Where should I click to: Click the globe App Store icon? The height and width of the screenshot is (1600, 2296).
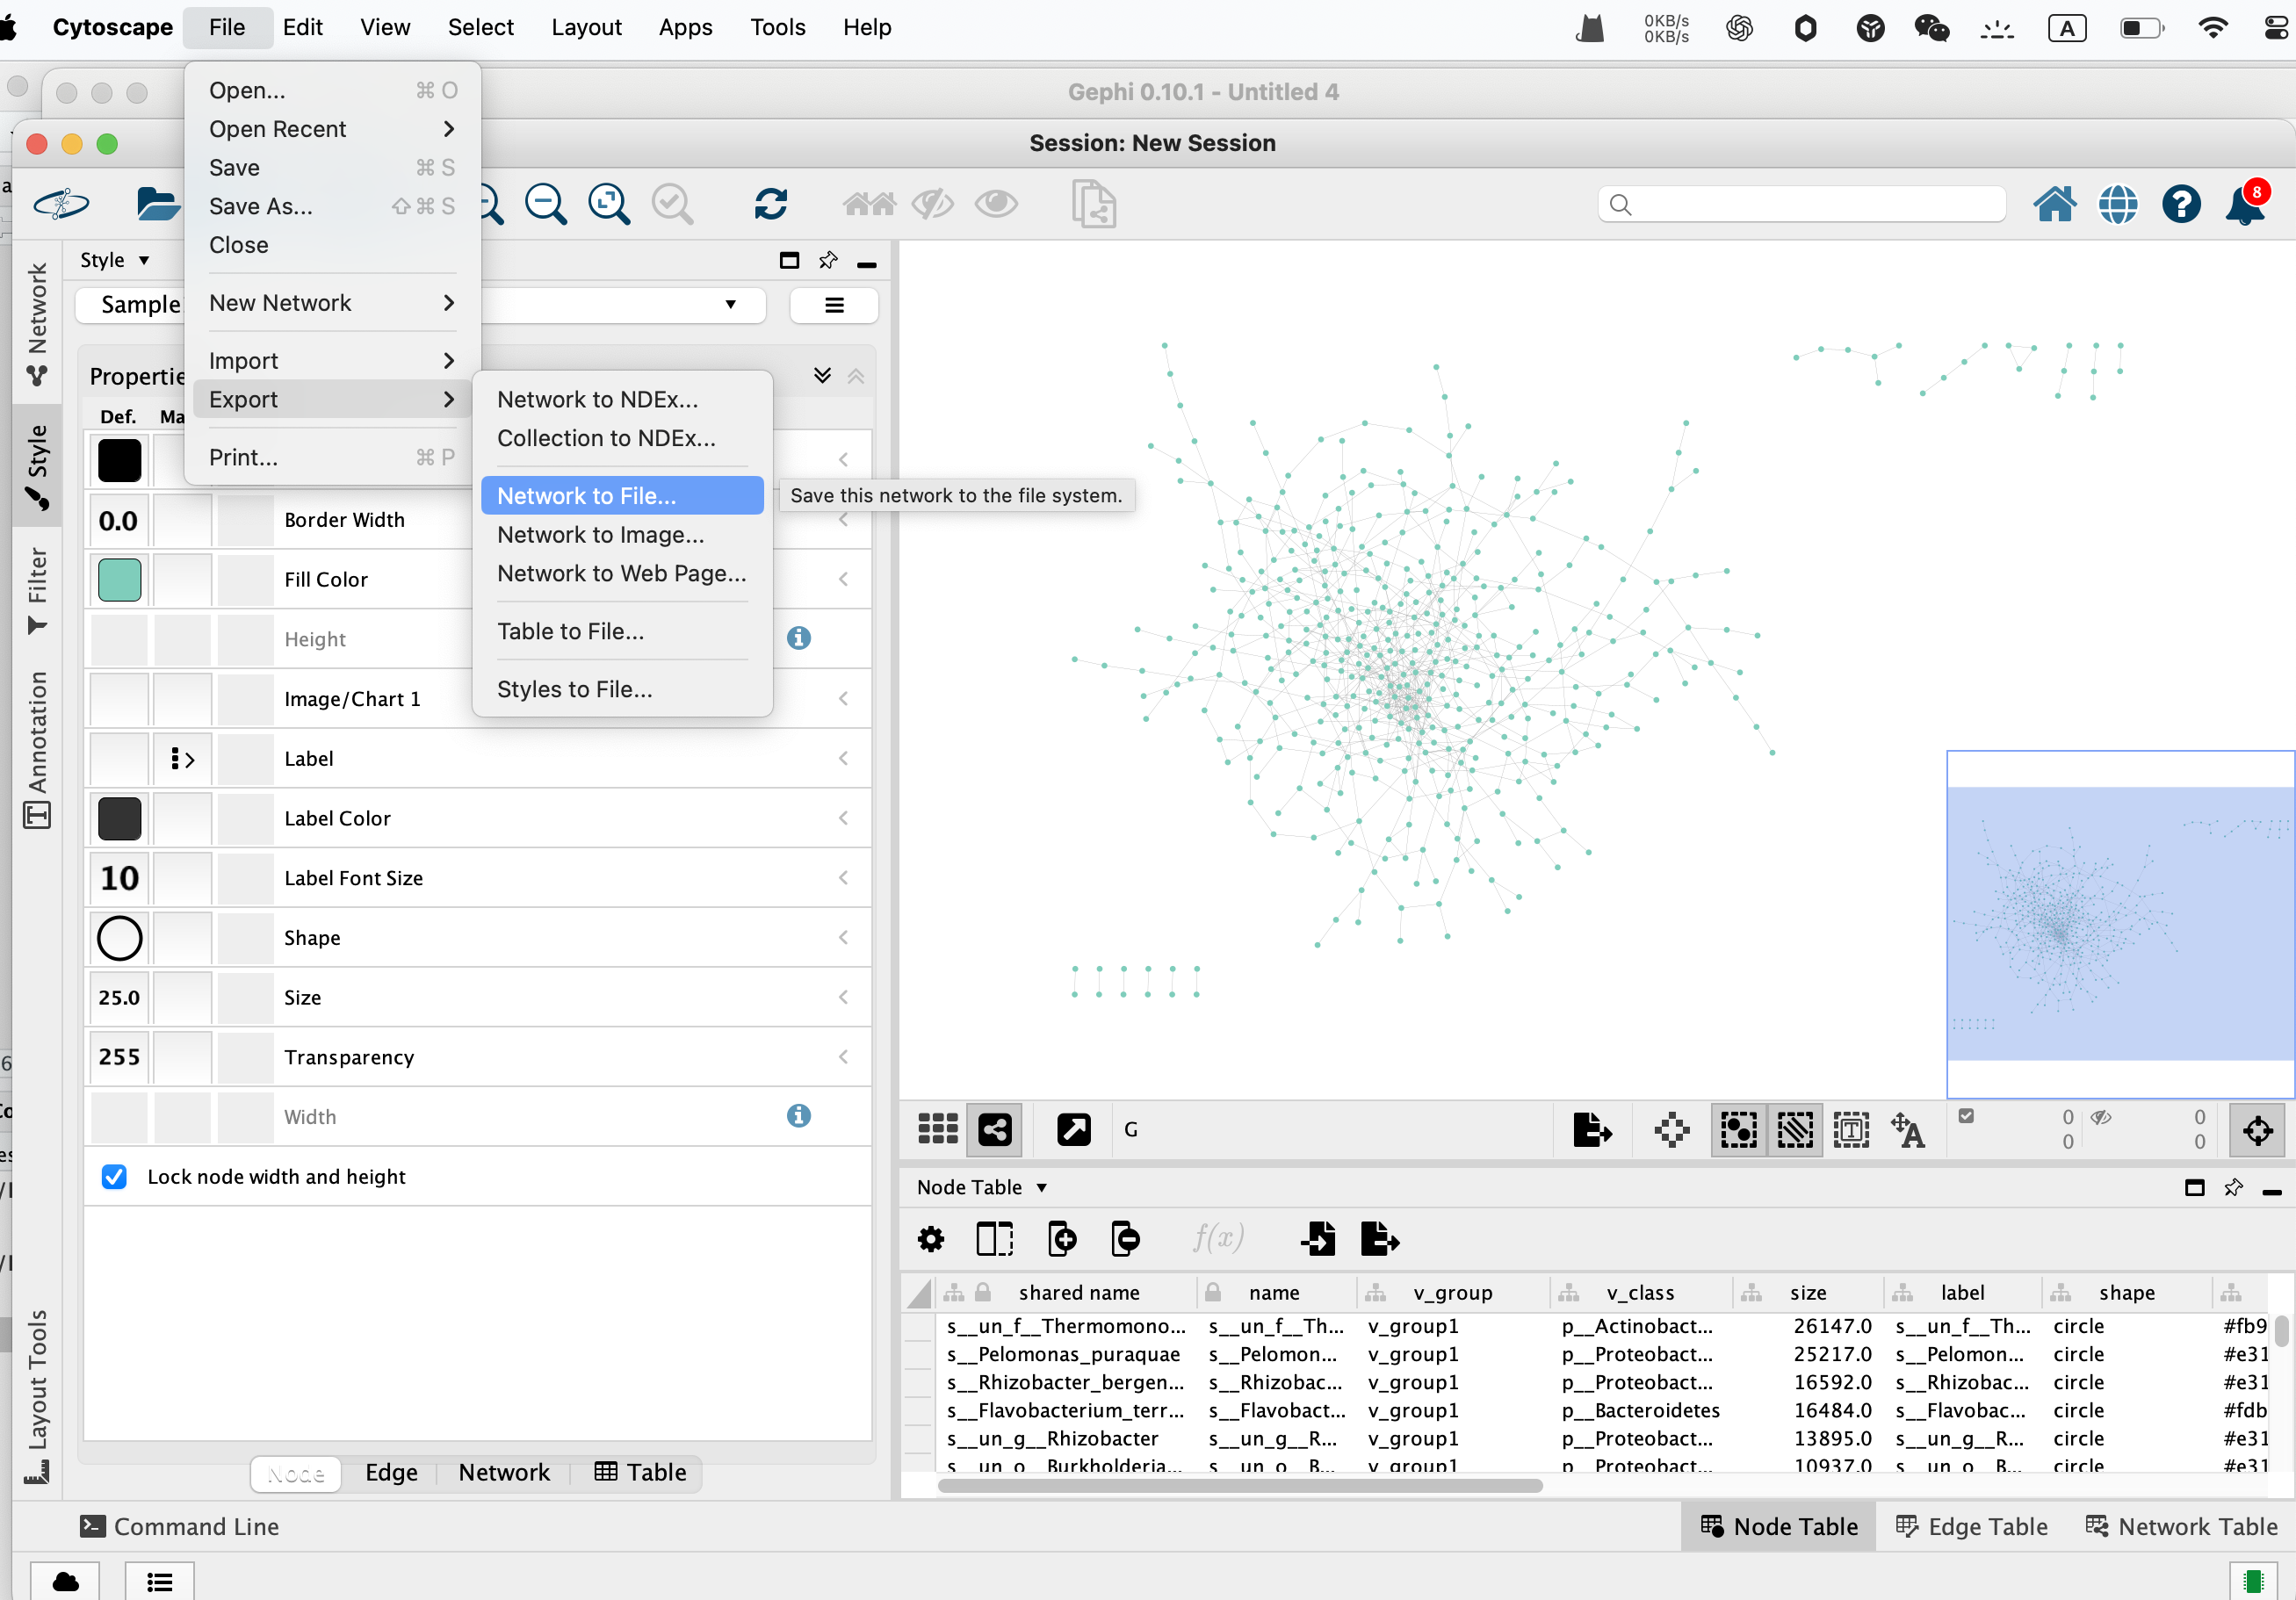(2118, 204)
